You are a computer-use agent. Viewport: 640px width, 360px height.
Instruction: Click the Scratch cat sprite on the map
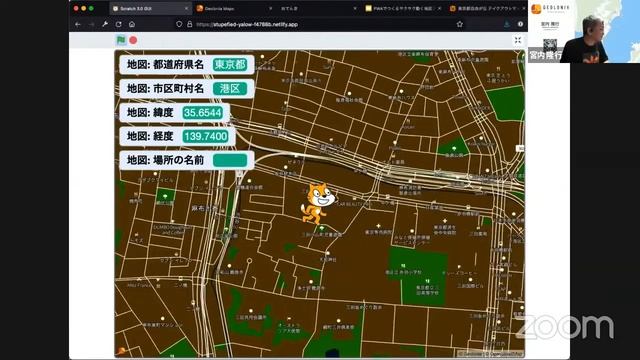(318, 203)
